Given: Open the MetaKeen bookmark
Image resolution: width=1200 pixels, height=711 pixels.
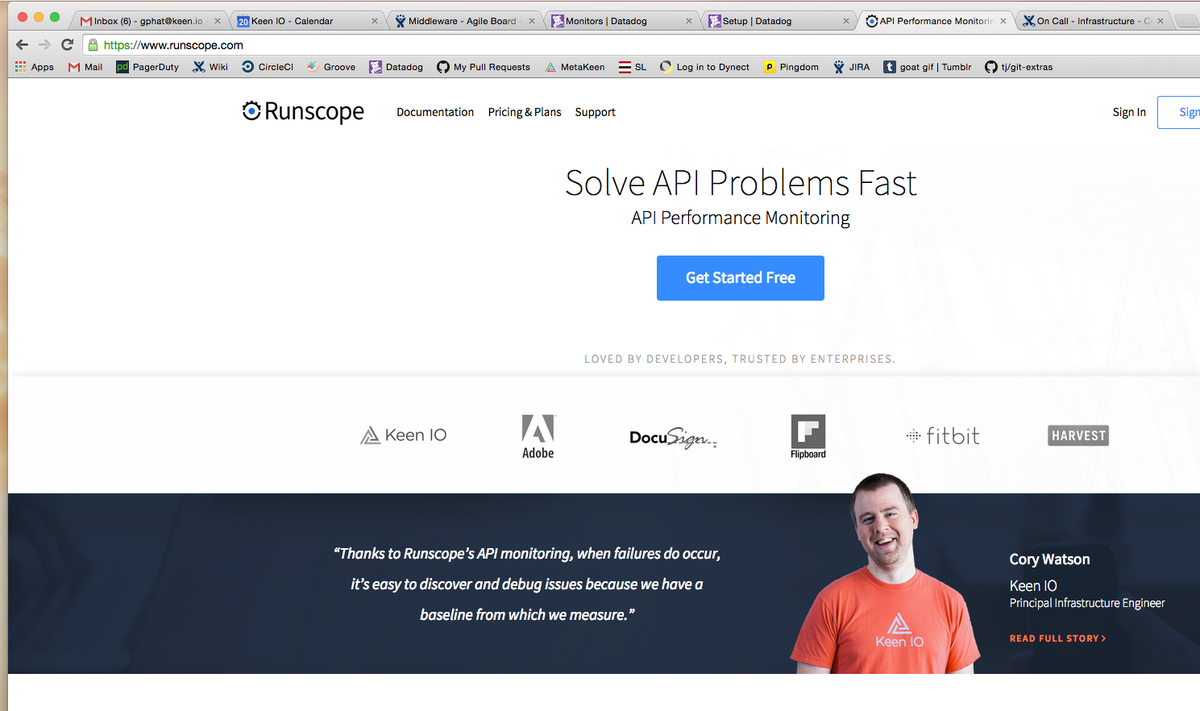Looking at the screenshot, I should 575,67.
